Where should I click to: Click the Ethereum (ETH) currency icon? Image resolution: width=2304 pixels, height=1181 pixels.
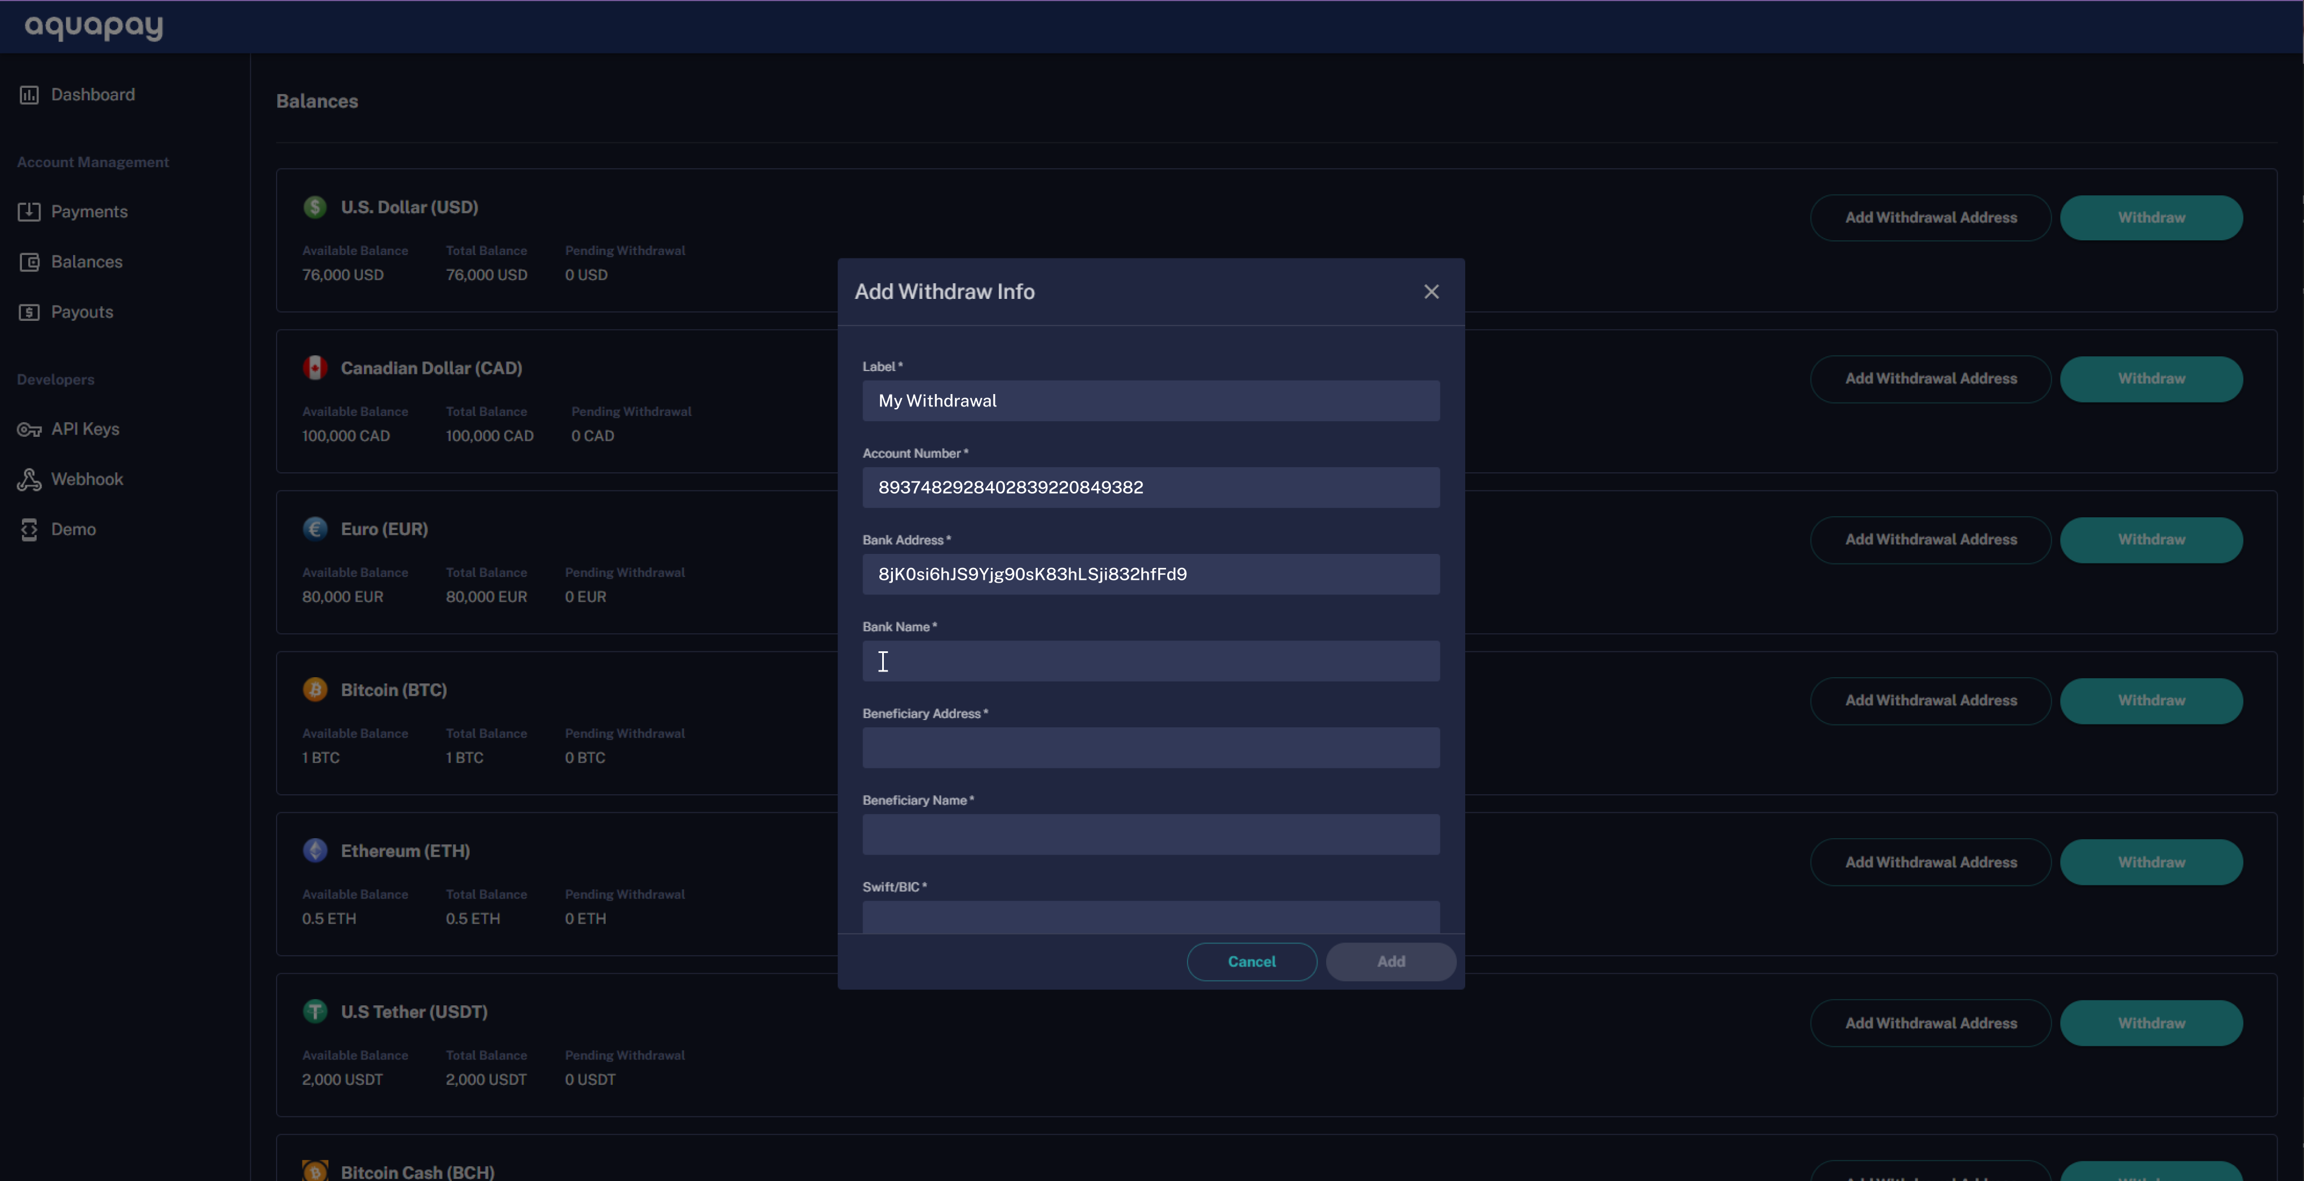[315, 851]
